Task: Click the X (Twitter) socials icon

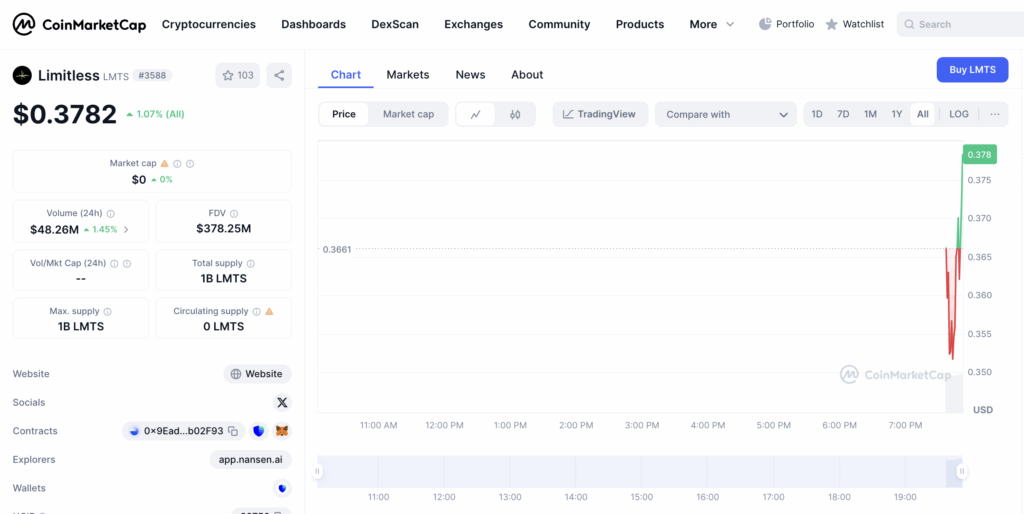Action: tap(282, 402)
